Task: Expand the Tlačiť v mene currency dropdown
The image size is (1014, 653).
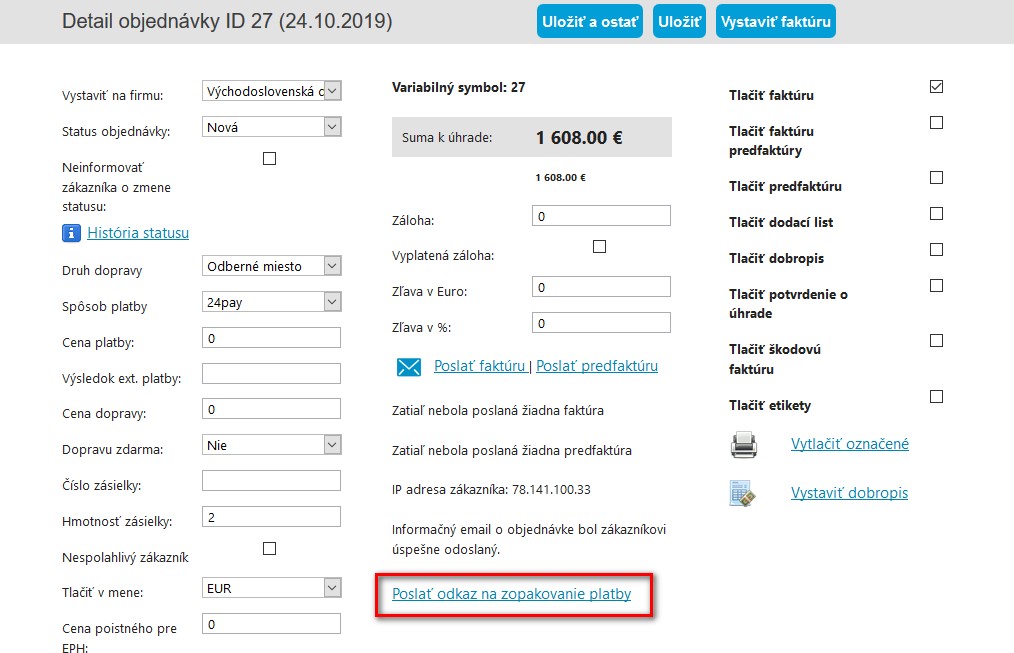Action: tap(272, 588)
